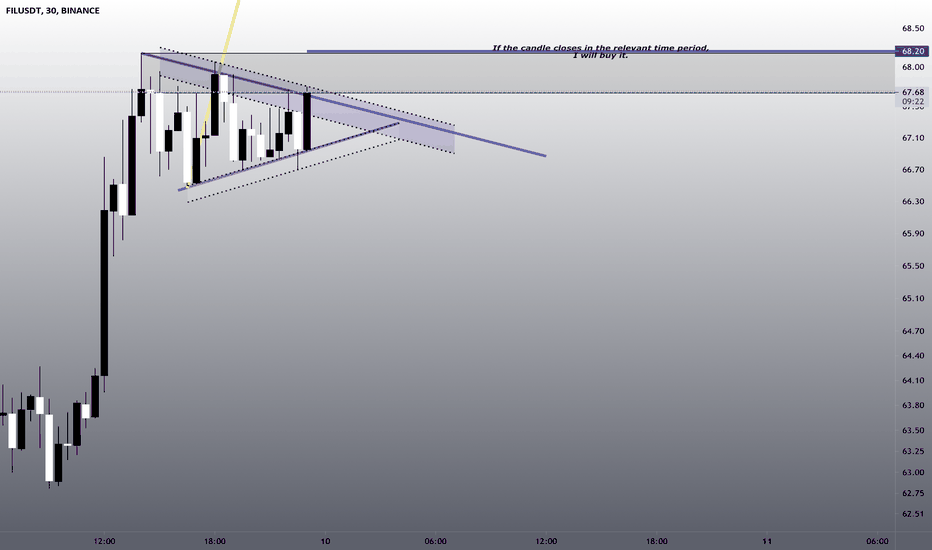Click the 63.50 price axis label

coord(912,430)
